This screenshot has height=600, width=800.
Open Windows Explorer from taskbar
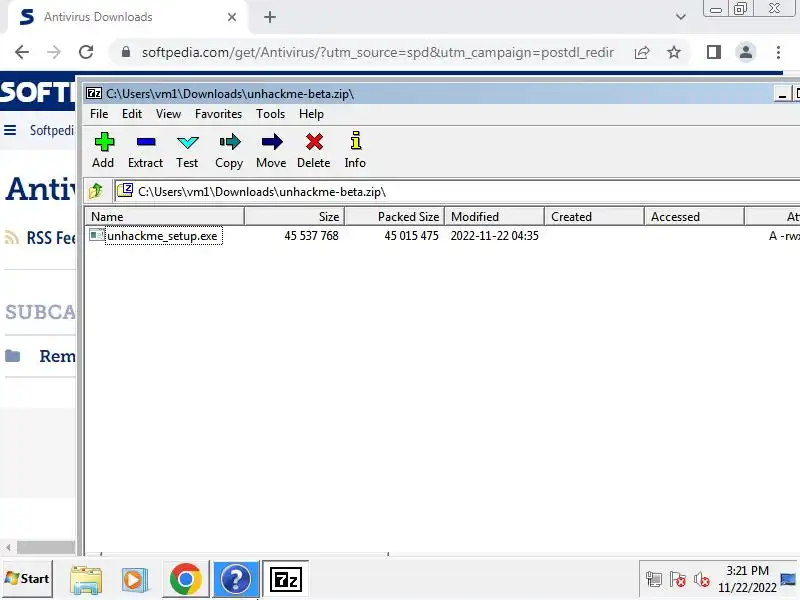(x=86, y=580)
